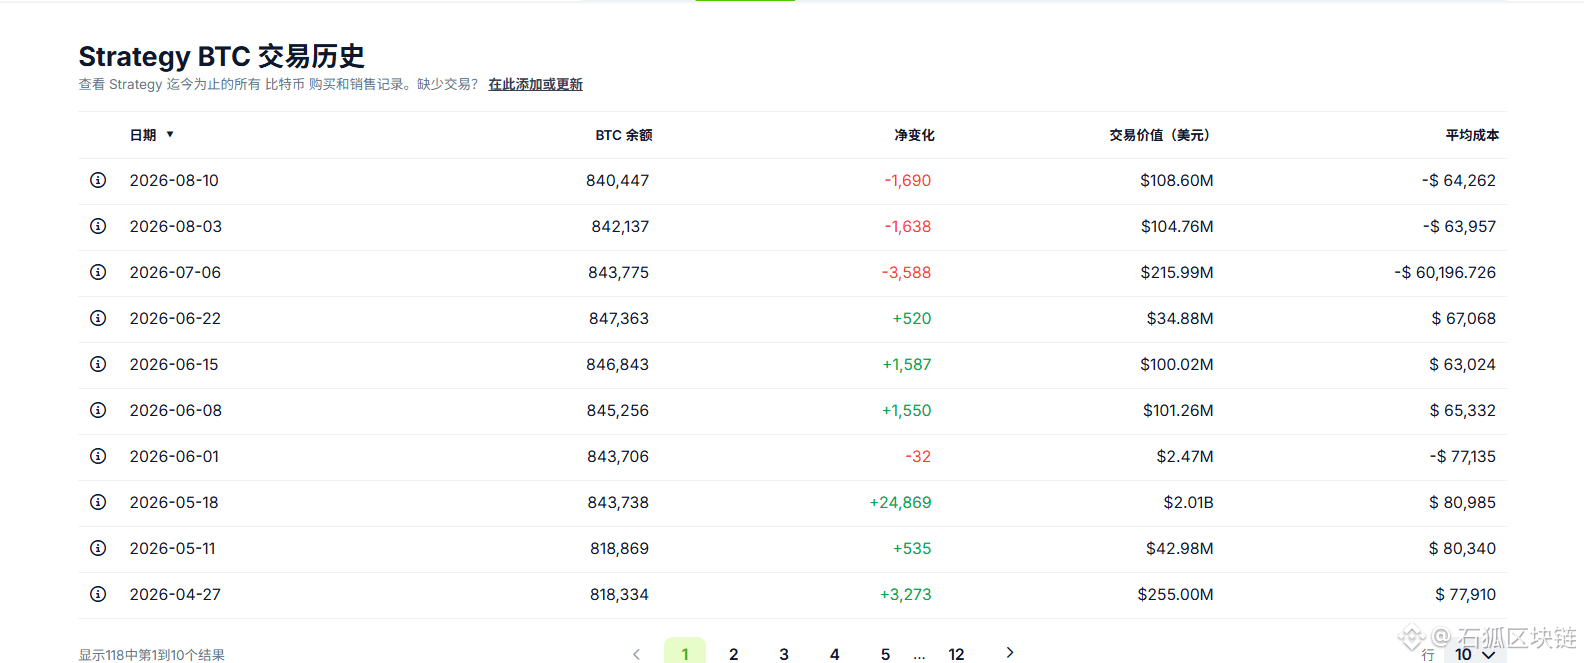Image resolution: width=1584 pixels, height=663 pixels.
Task: Open info icon for 2026-08-10 row
Action: [98, 180]
